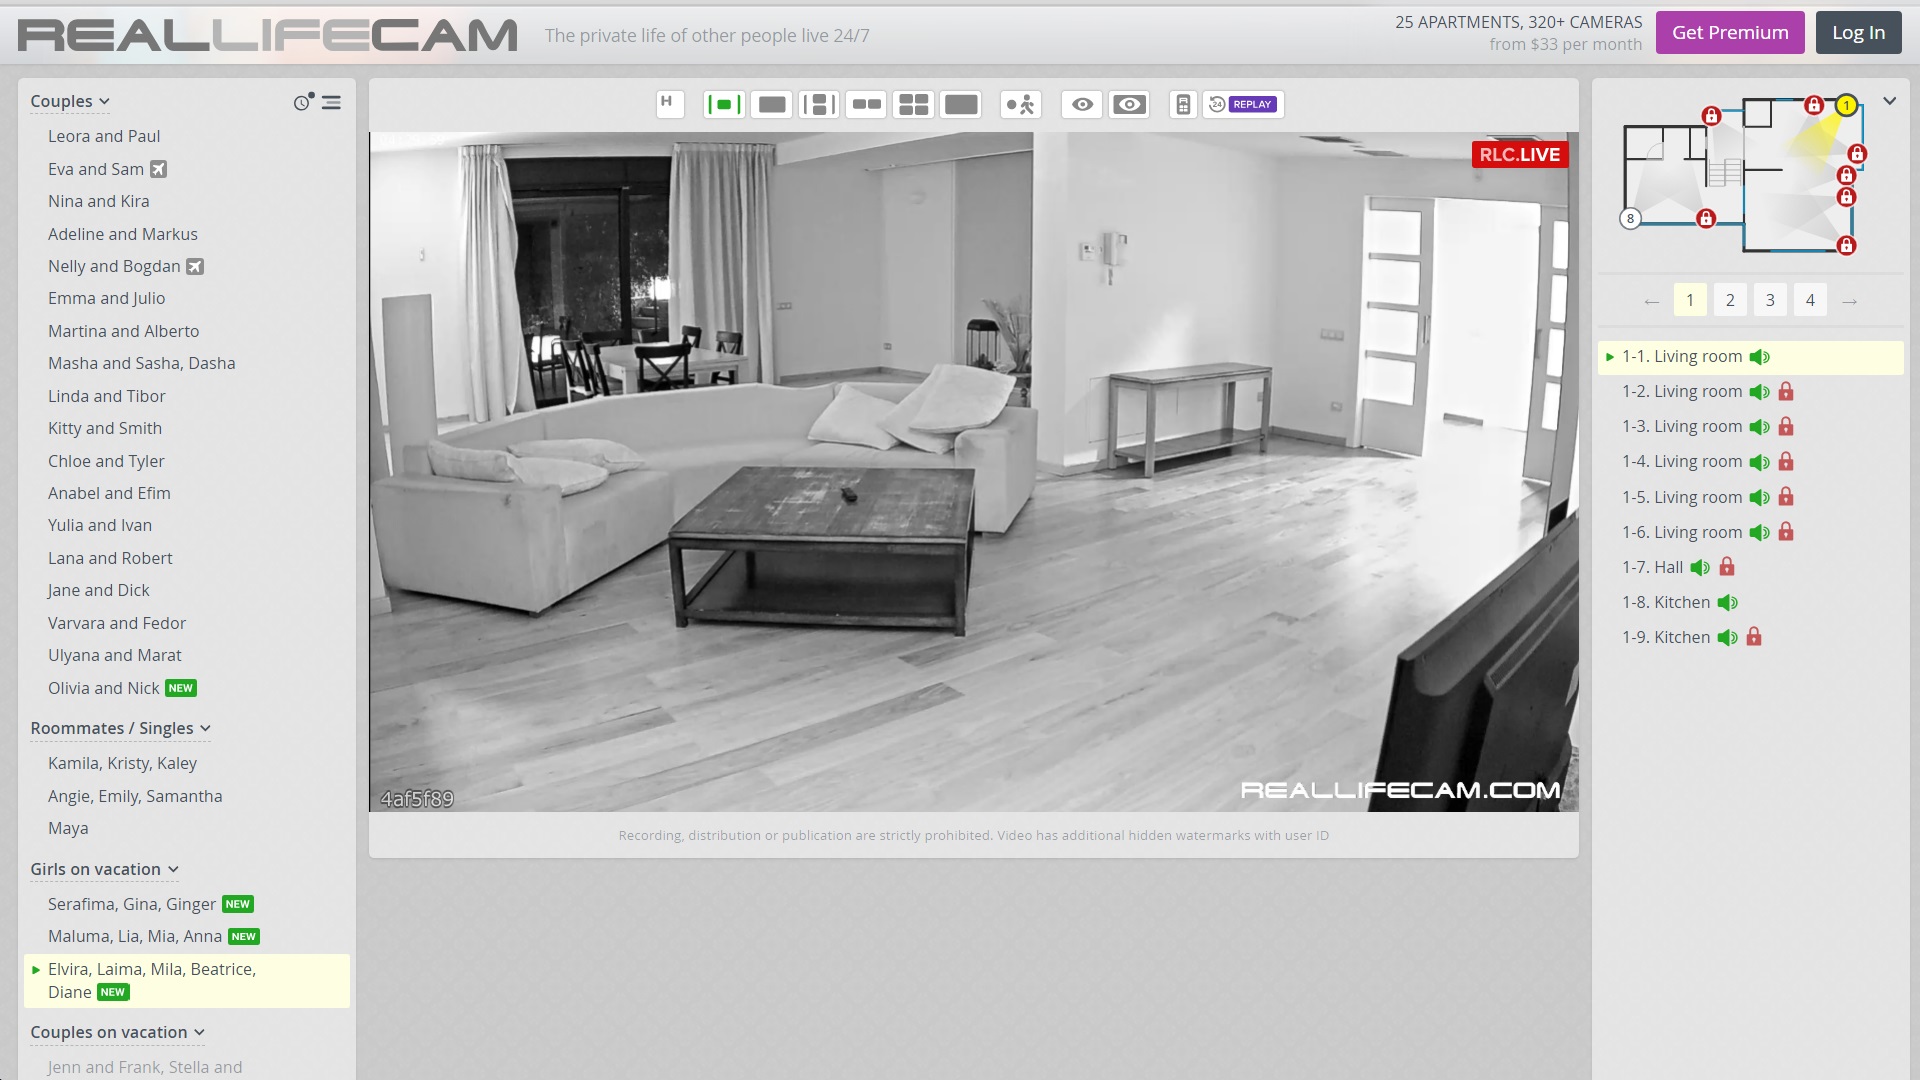Click the RLC.LIVE badge on video
The width and height of the screenshot is (1920, 1080).
(x=1519, y=154)
